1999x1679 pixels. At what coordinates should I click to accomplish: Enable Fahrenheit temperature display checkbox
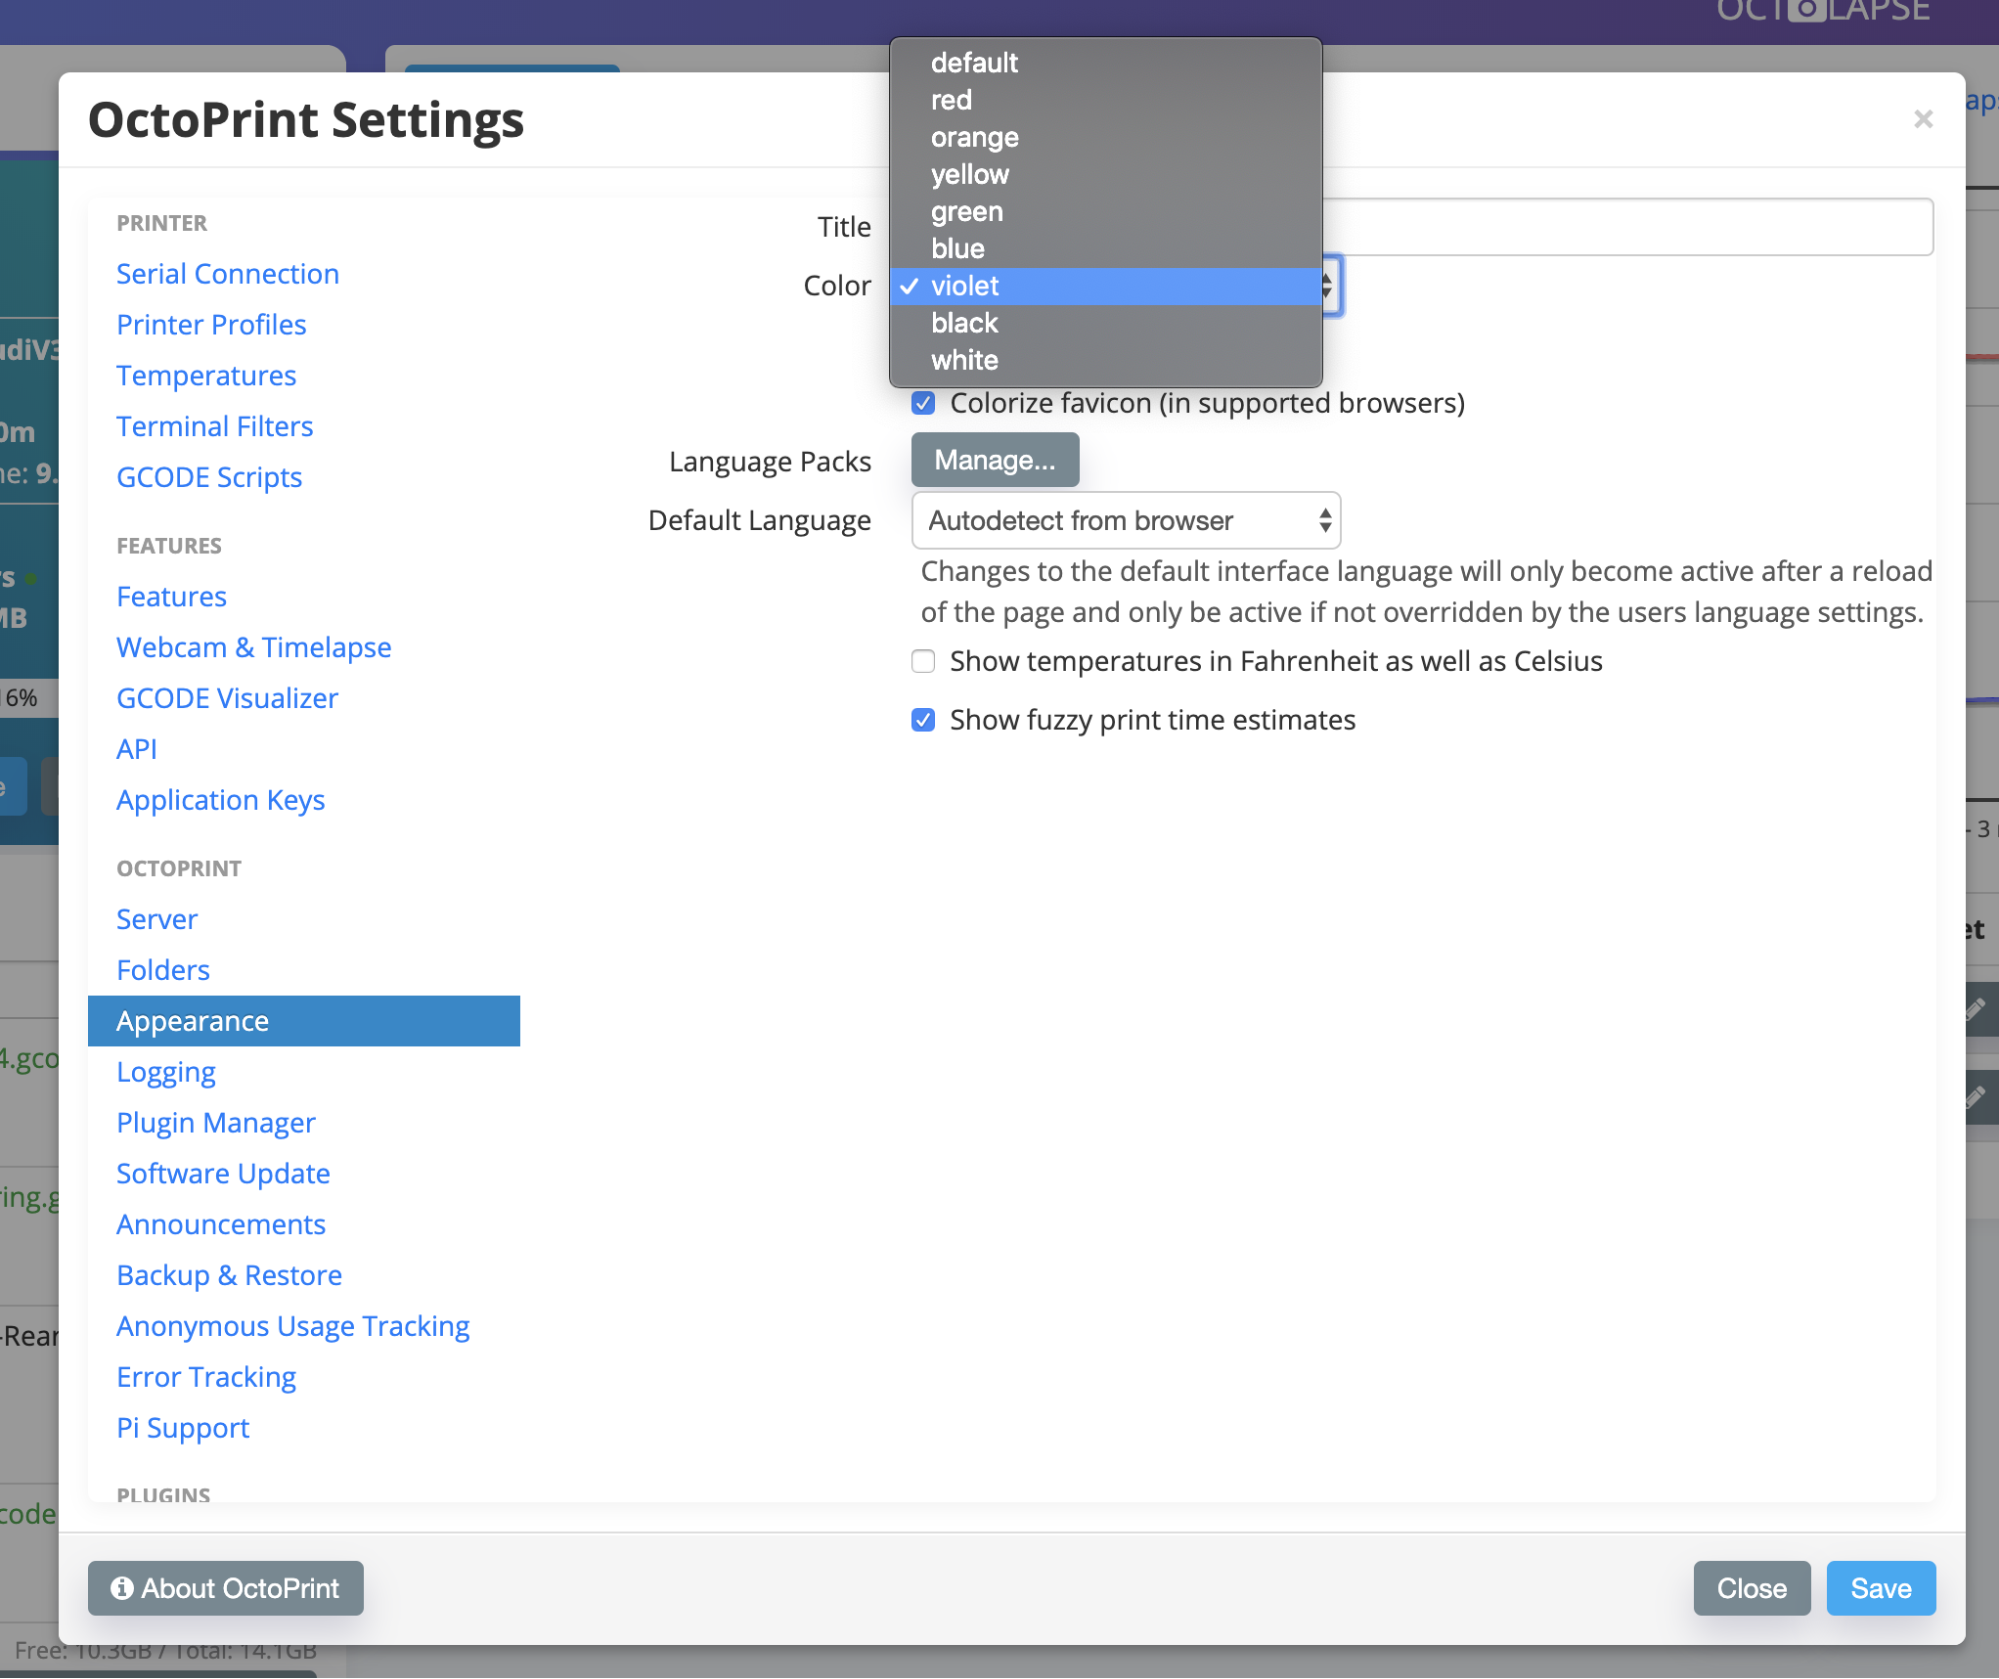pyautogui.click(x=923, y=661)
